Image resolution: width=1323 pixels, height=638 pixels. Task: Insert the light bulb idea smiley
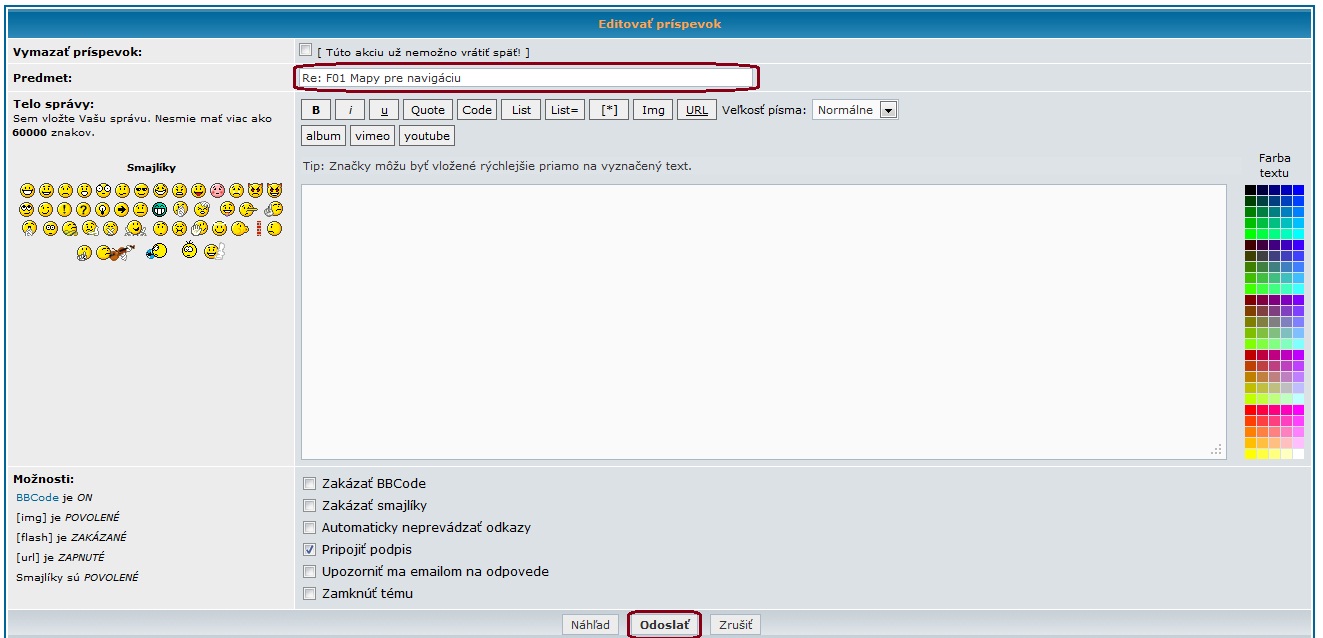102,210
